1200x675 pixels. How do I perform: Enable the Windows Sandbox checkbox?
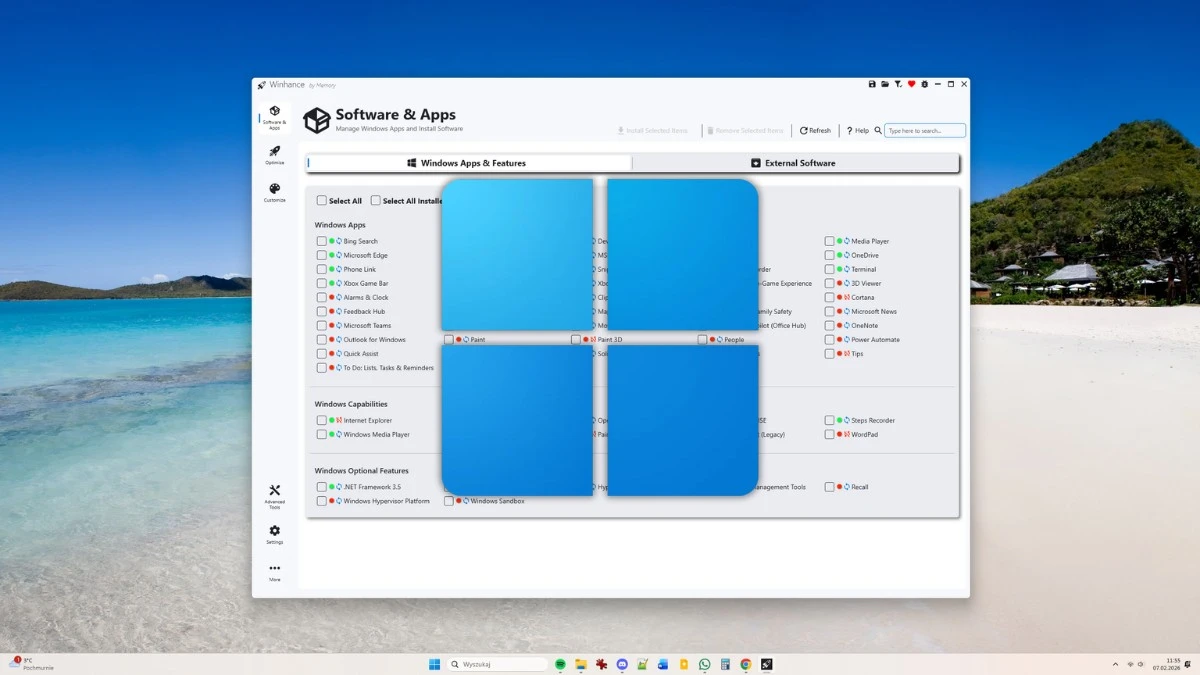pos(448,500)
